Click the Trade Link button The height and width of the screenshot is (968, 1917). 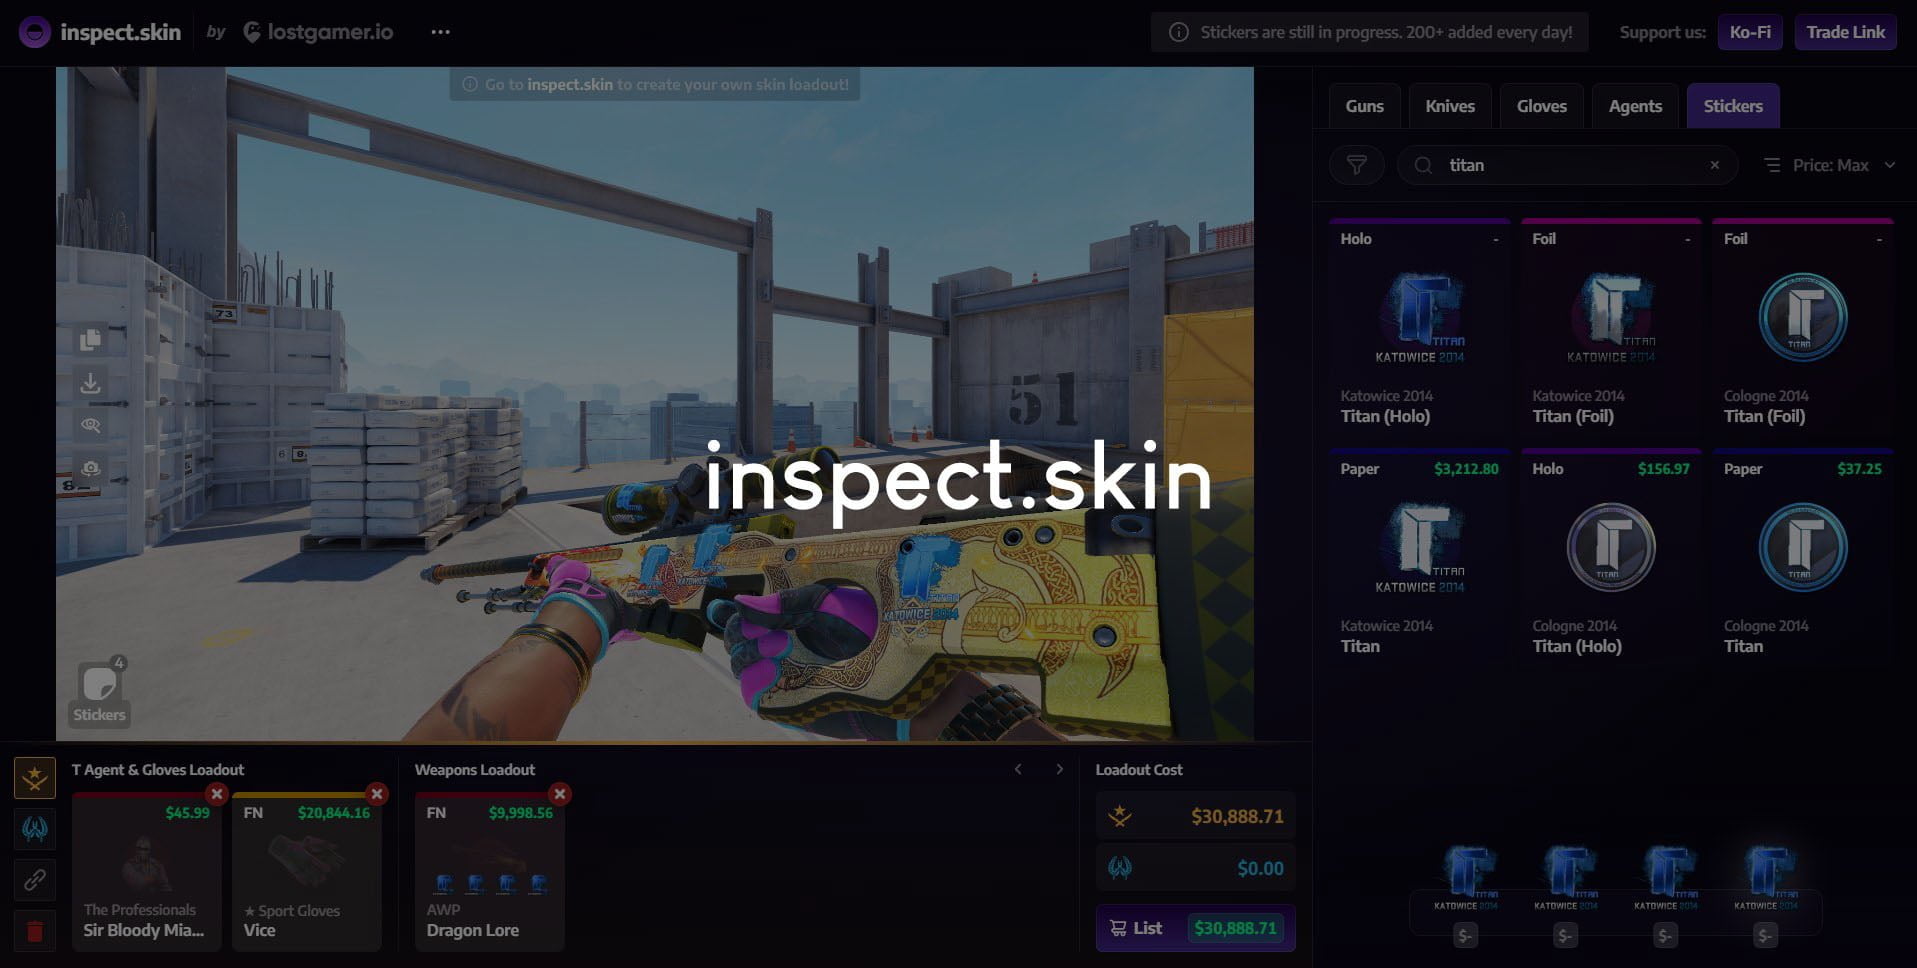1845,32
